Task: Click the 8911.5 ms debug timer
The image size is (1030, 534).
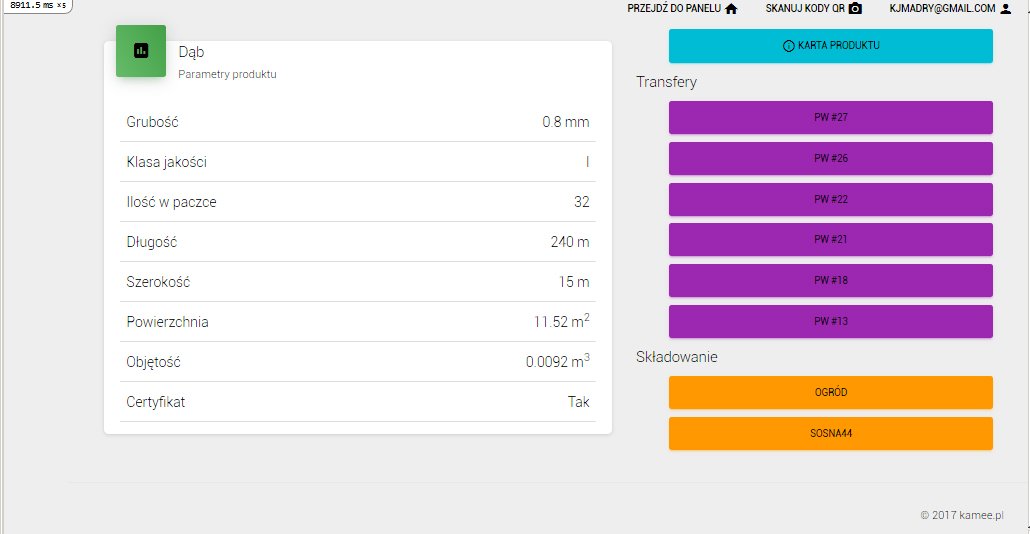Action: (30, 6)
